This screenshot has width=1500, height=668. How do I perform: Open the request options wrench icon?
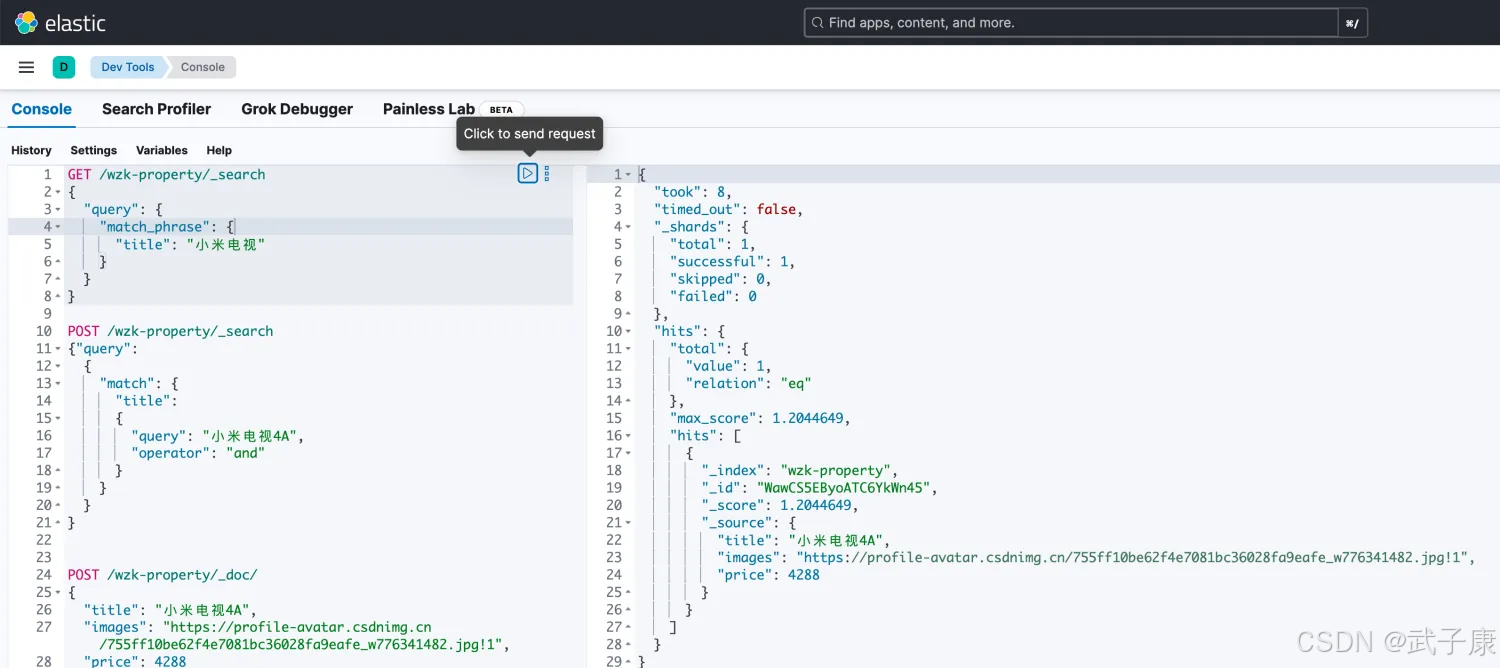click(x=546, y=174)
